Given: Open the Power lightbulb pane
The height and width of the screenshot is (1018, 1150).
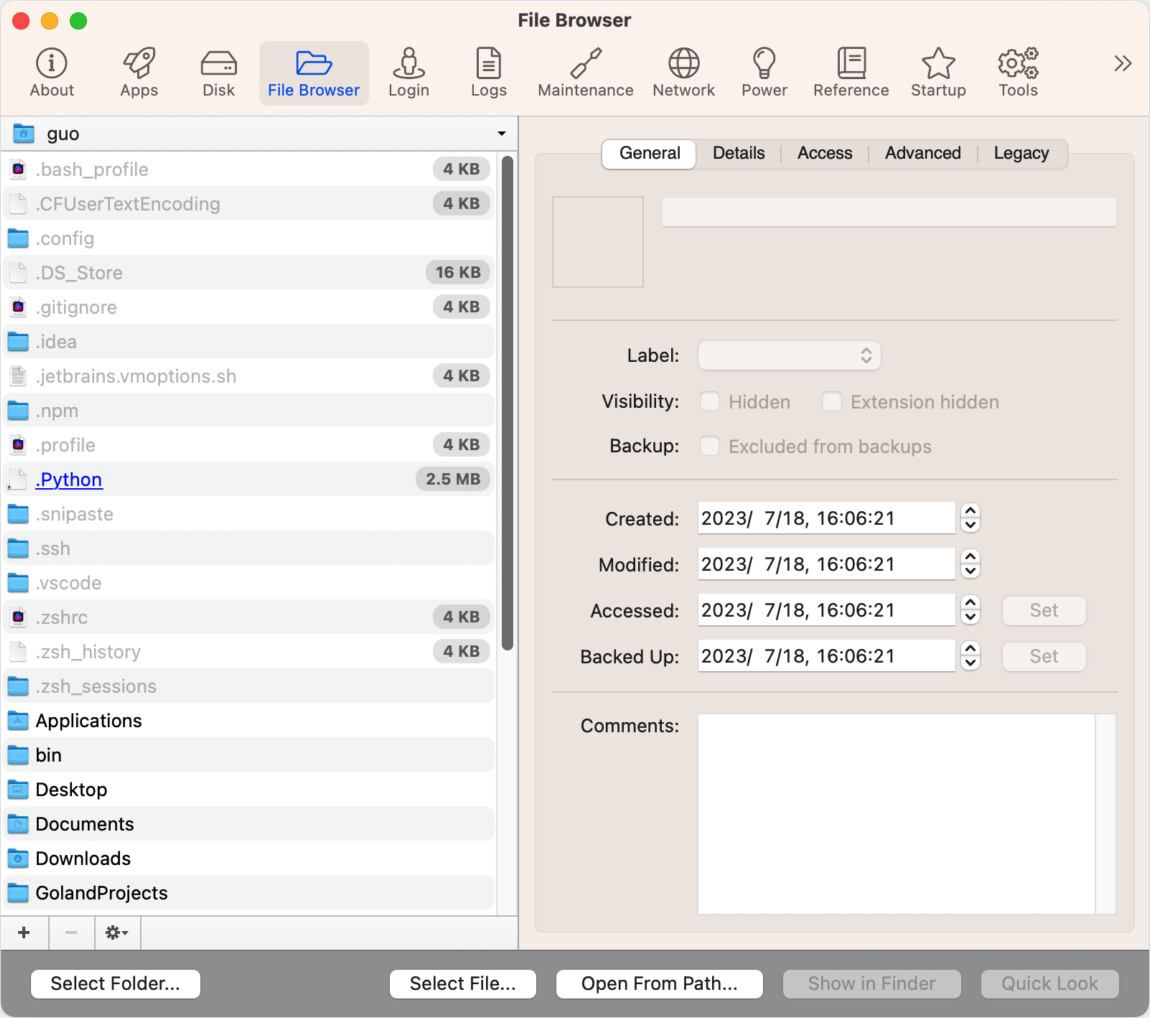Looking at the screenshot, I should [764, 73].
